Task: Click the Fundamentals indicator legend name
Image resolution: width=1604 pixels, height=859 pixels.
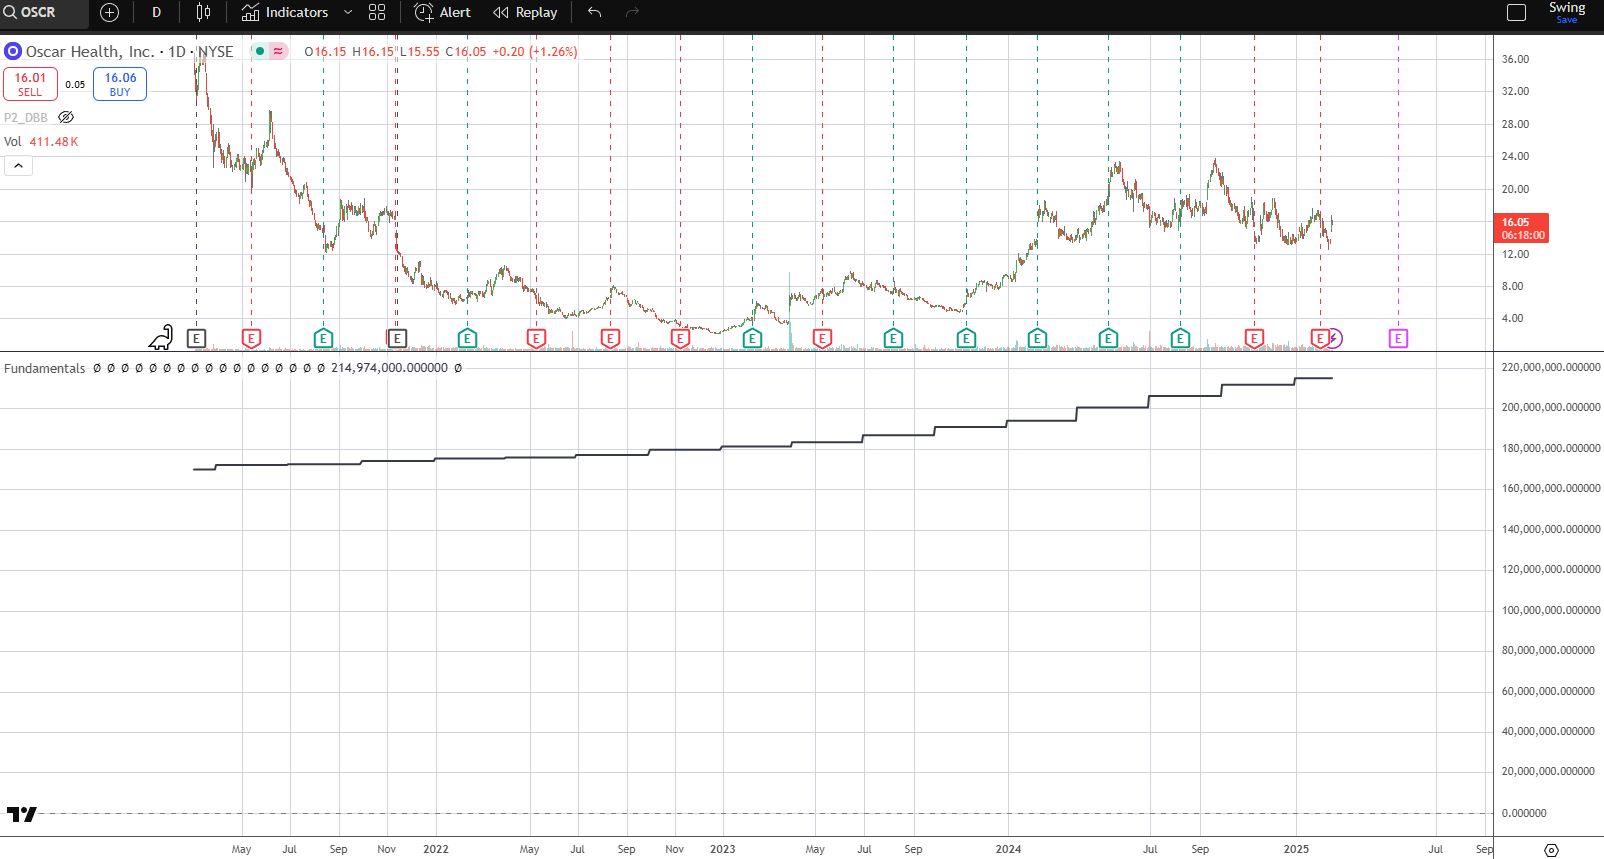Action: coord(45,368)
